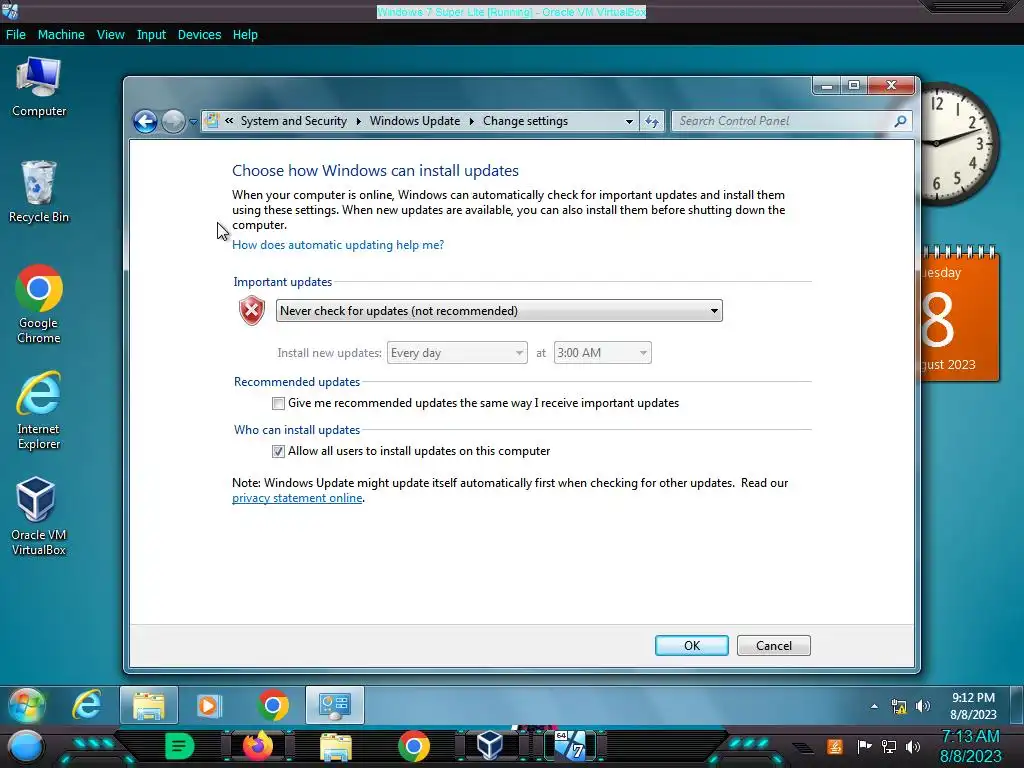1024x768 pixels.
Task: Refresh the Control Panel address bar
Action: point(652,121)
